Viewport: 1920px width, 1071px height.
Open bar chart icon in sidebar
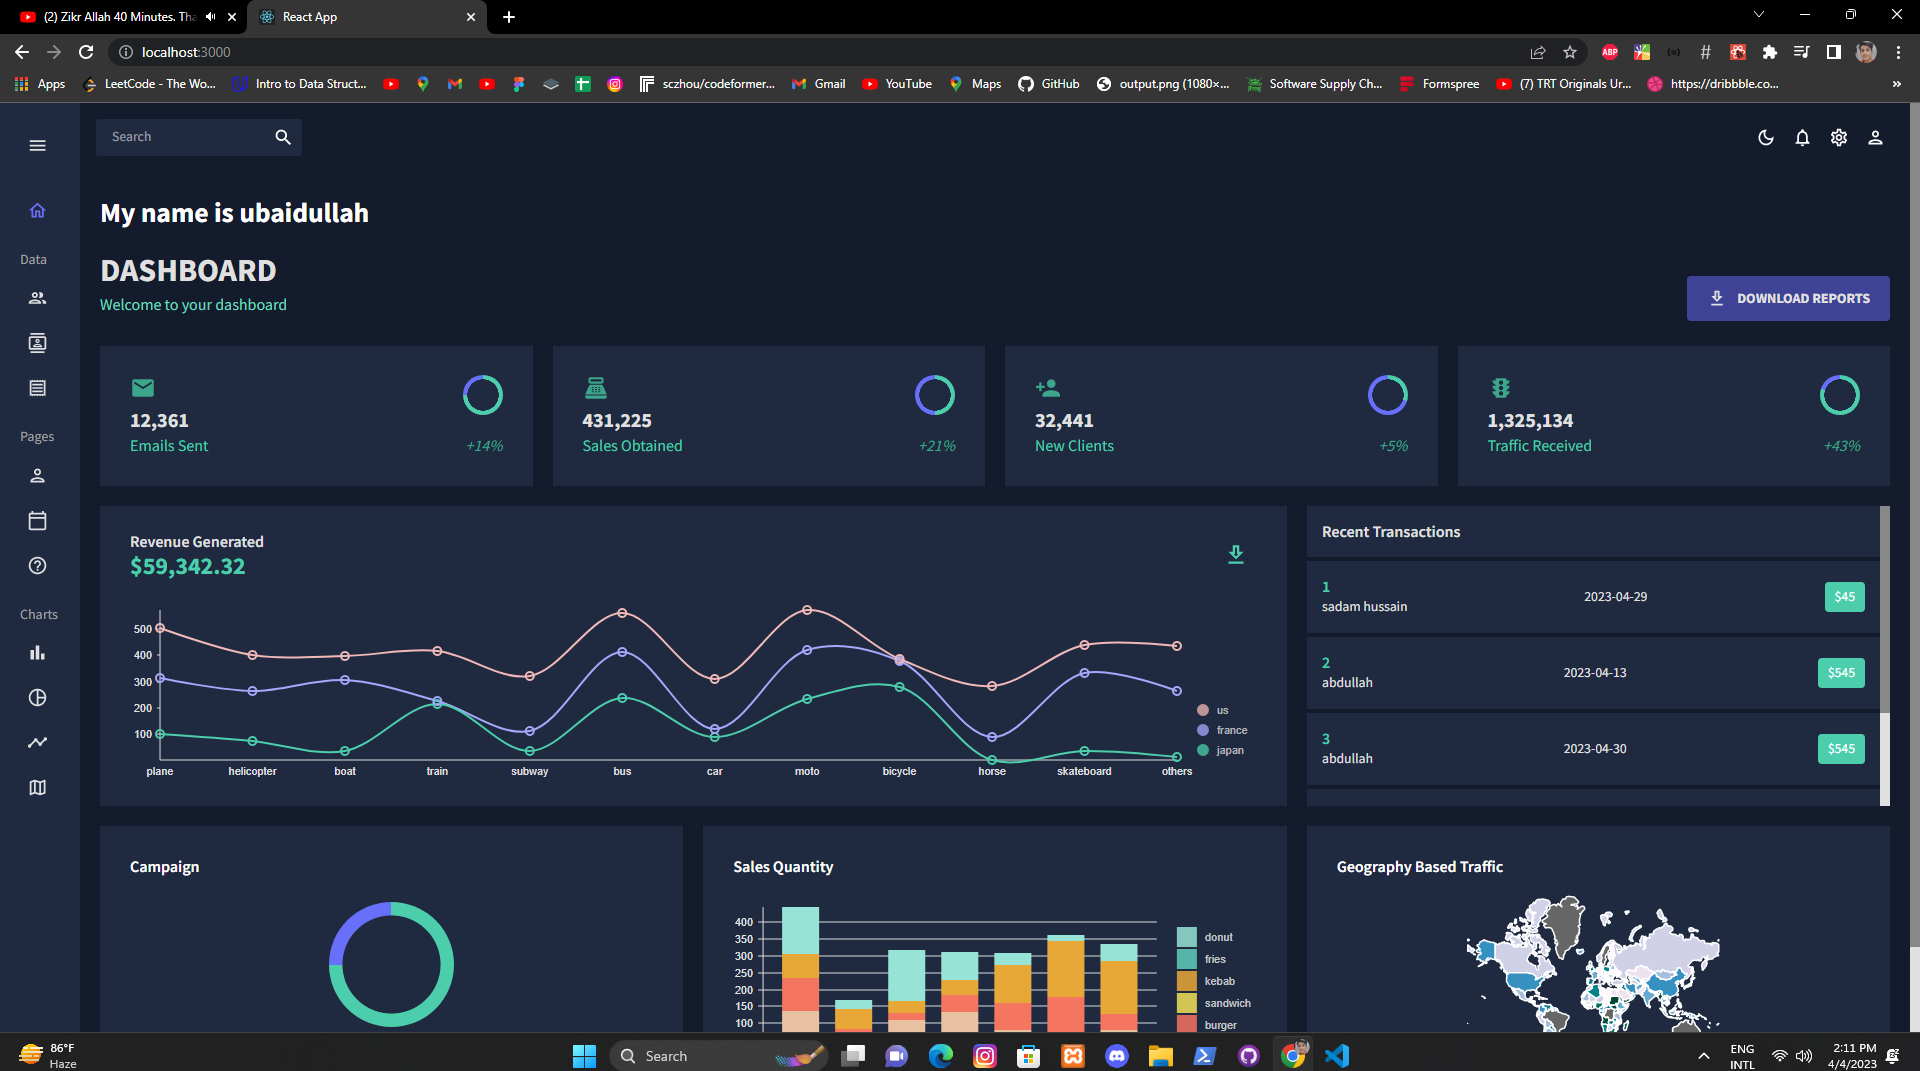38,653
